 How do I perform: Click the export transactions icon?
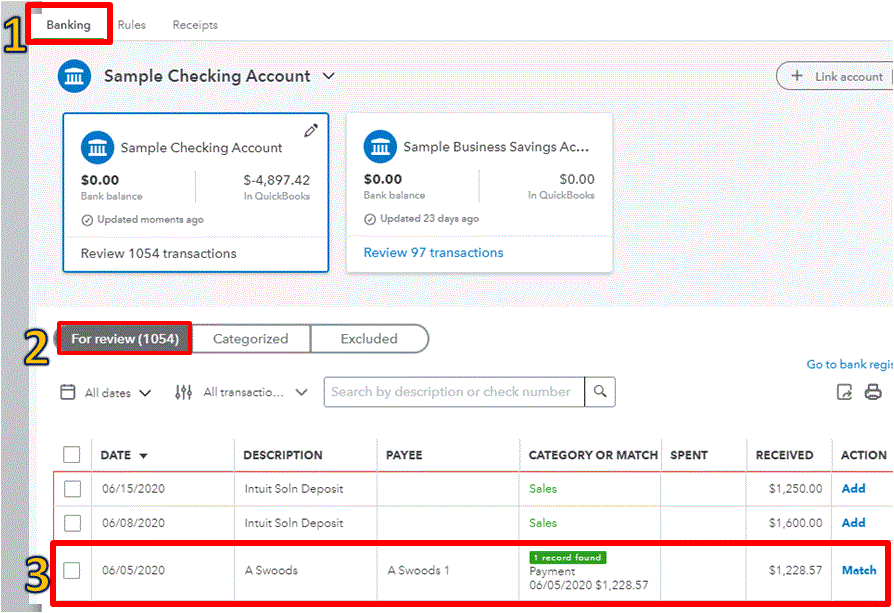tap(844, 392)
